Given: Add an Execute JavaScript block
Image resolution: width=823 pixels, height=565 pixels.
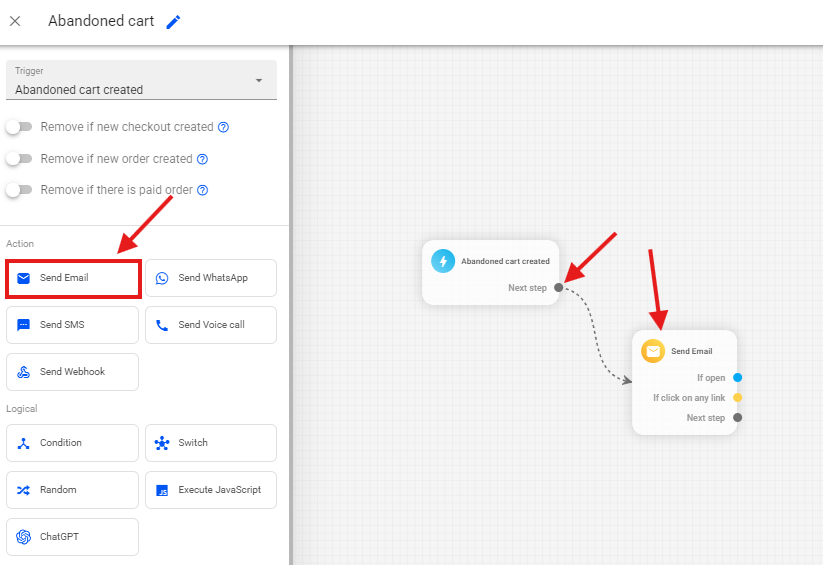Looking at the screenshot, I should click(x=211, y=490).
